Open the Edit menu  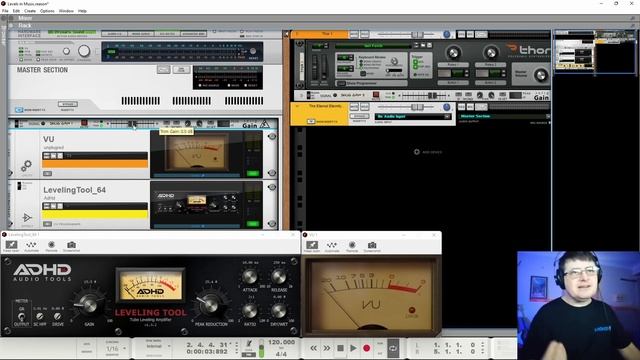(x=16, y=11)
